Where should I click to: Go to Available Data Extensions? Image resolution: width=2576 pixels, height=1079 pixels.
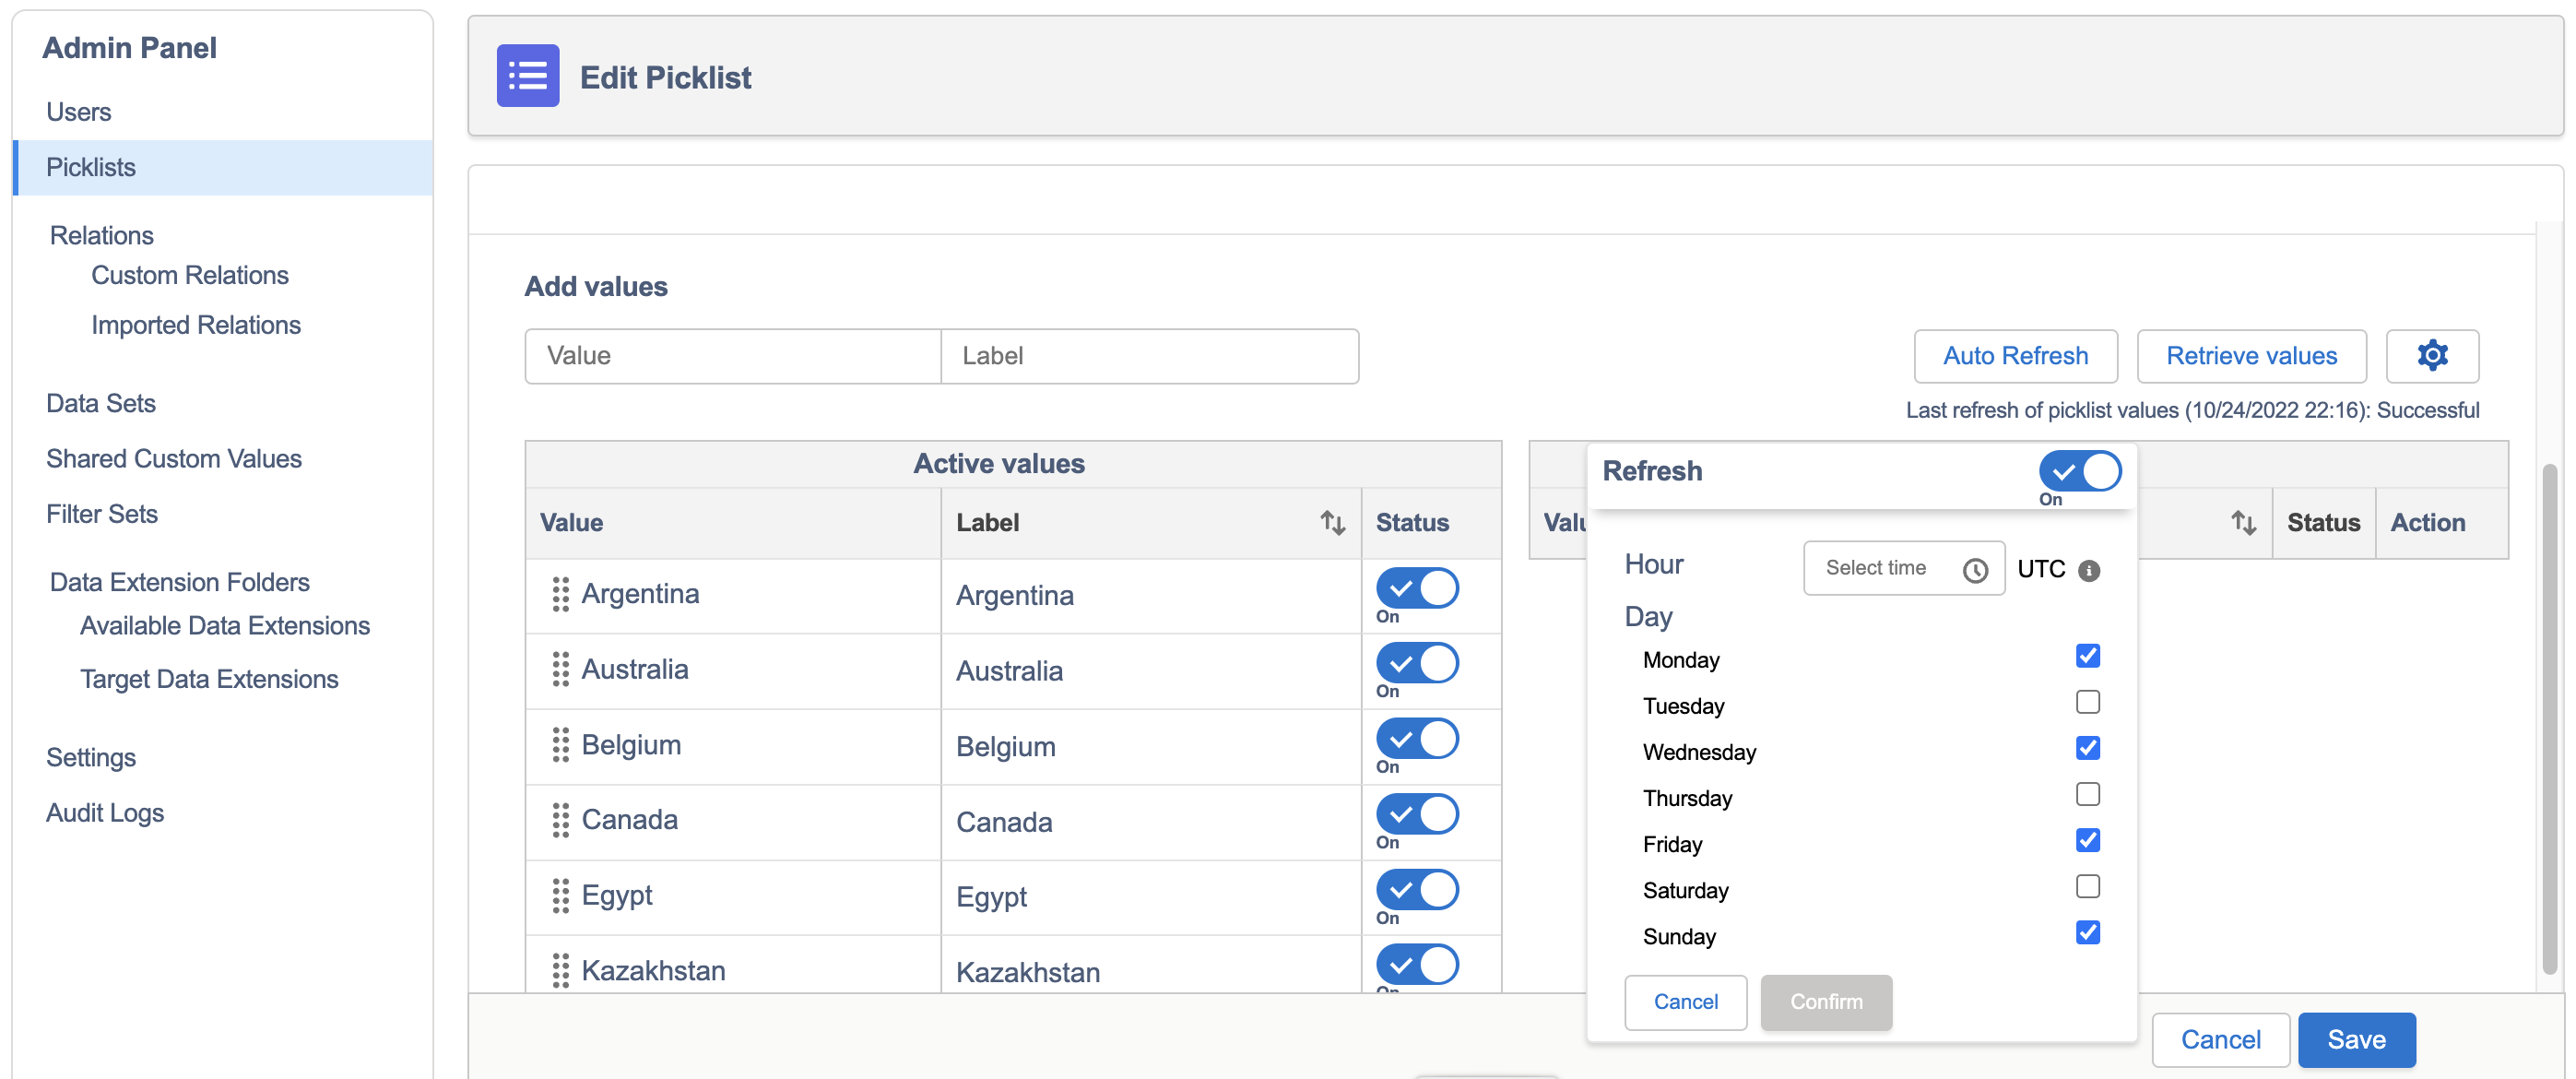coord(224,625)
